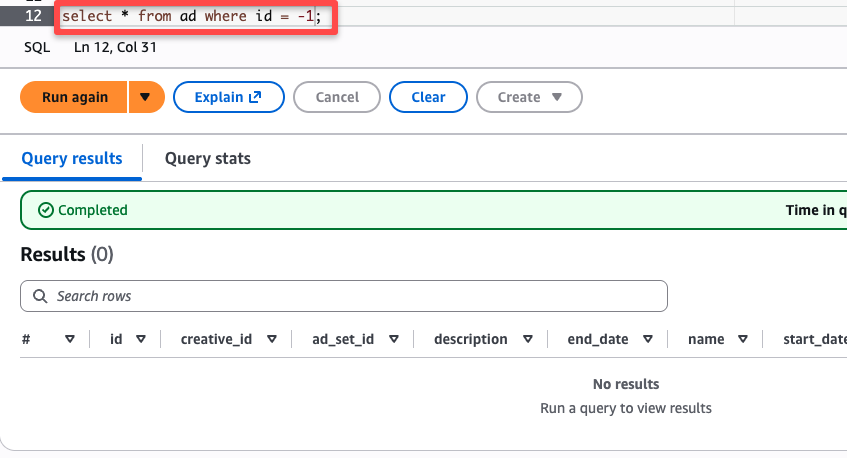Click the Cancel button
847x458 pixels.
pos(337,97)
